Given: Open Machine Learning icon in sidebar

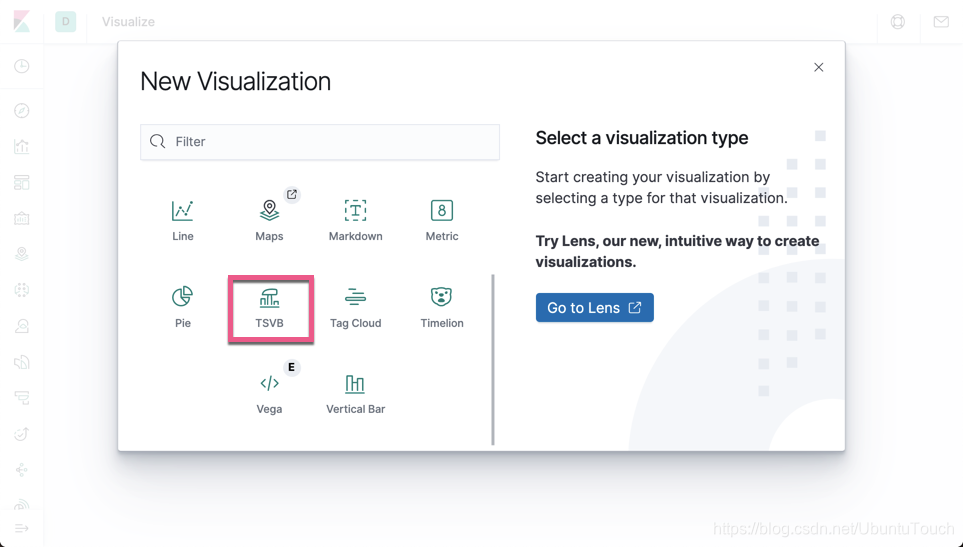Looking at the screenshot, I should pos(21,290).
